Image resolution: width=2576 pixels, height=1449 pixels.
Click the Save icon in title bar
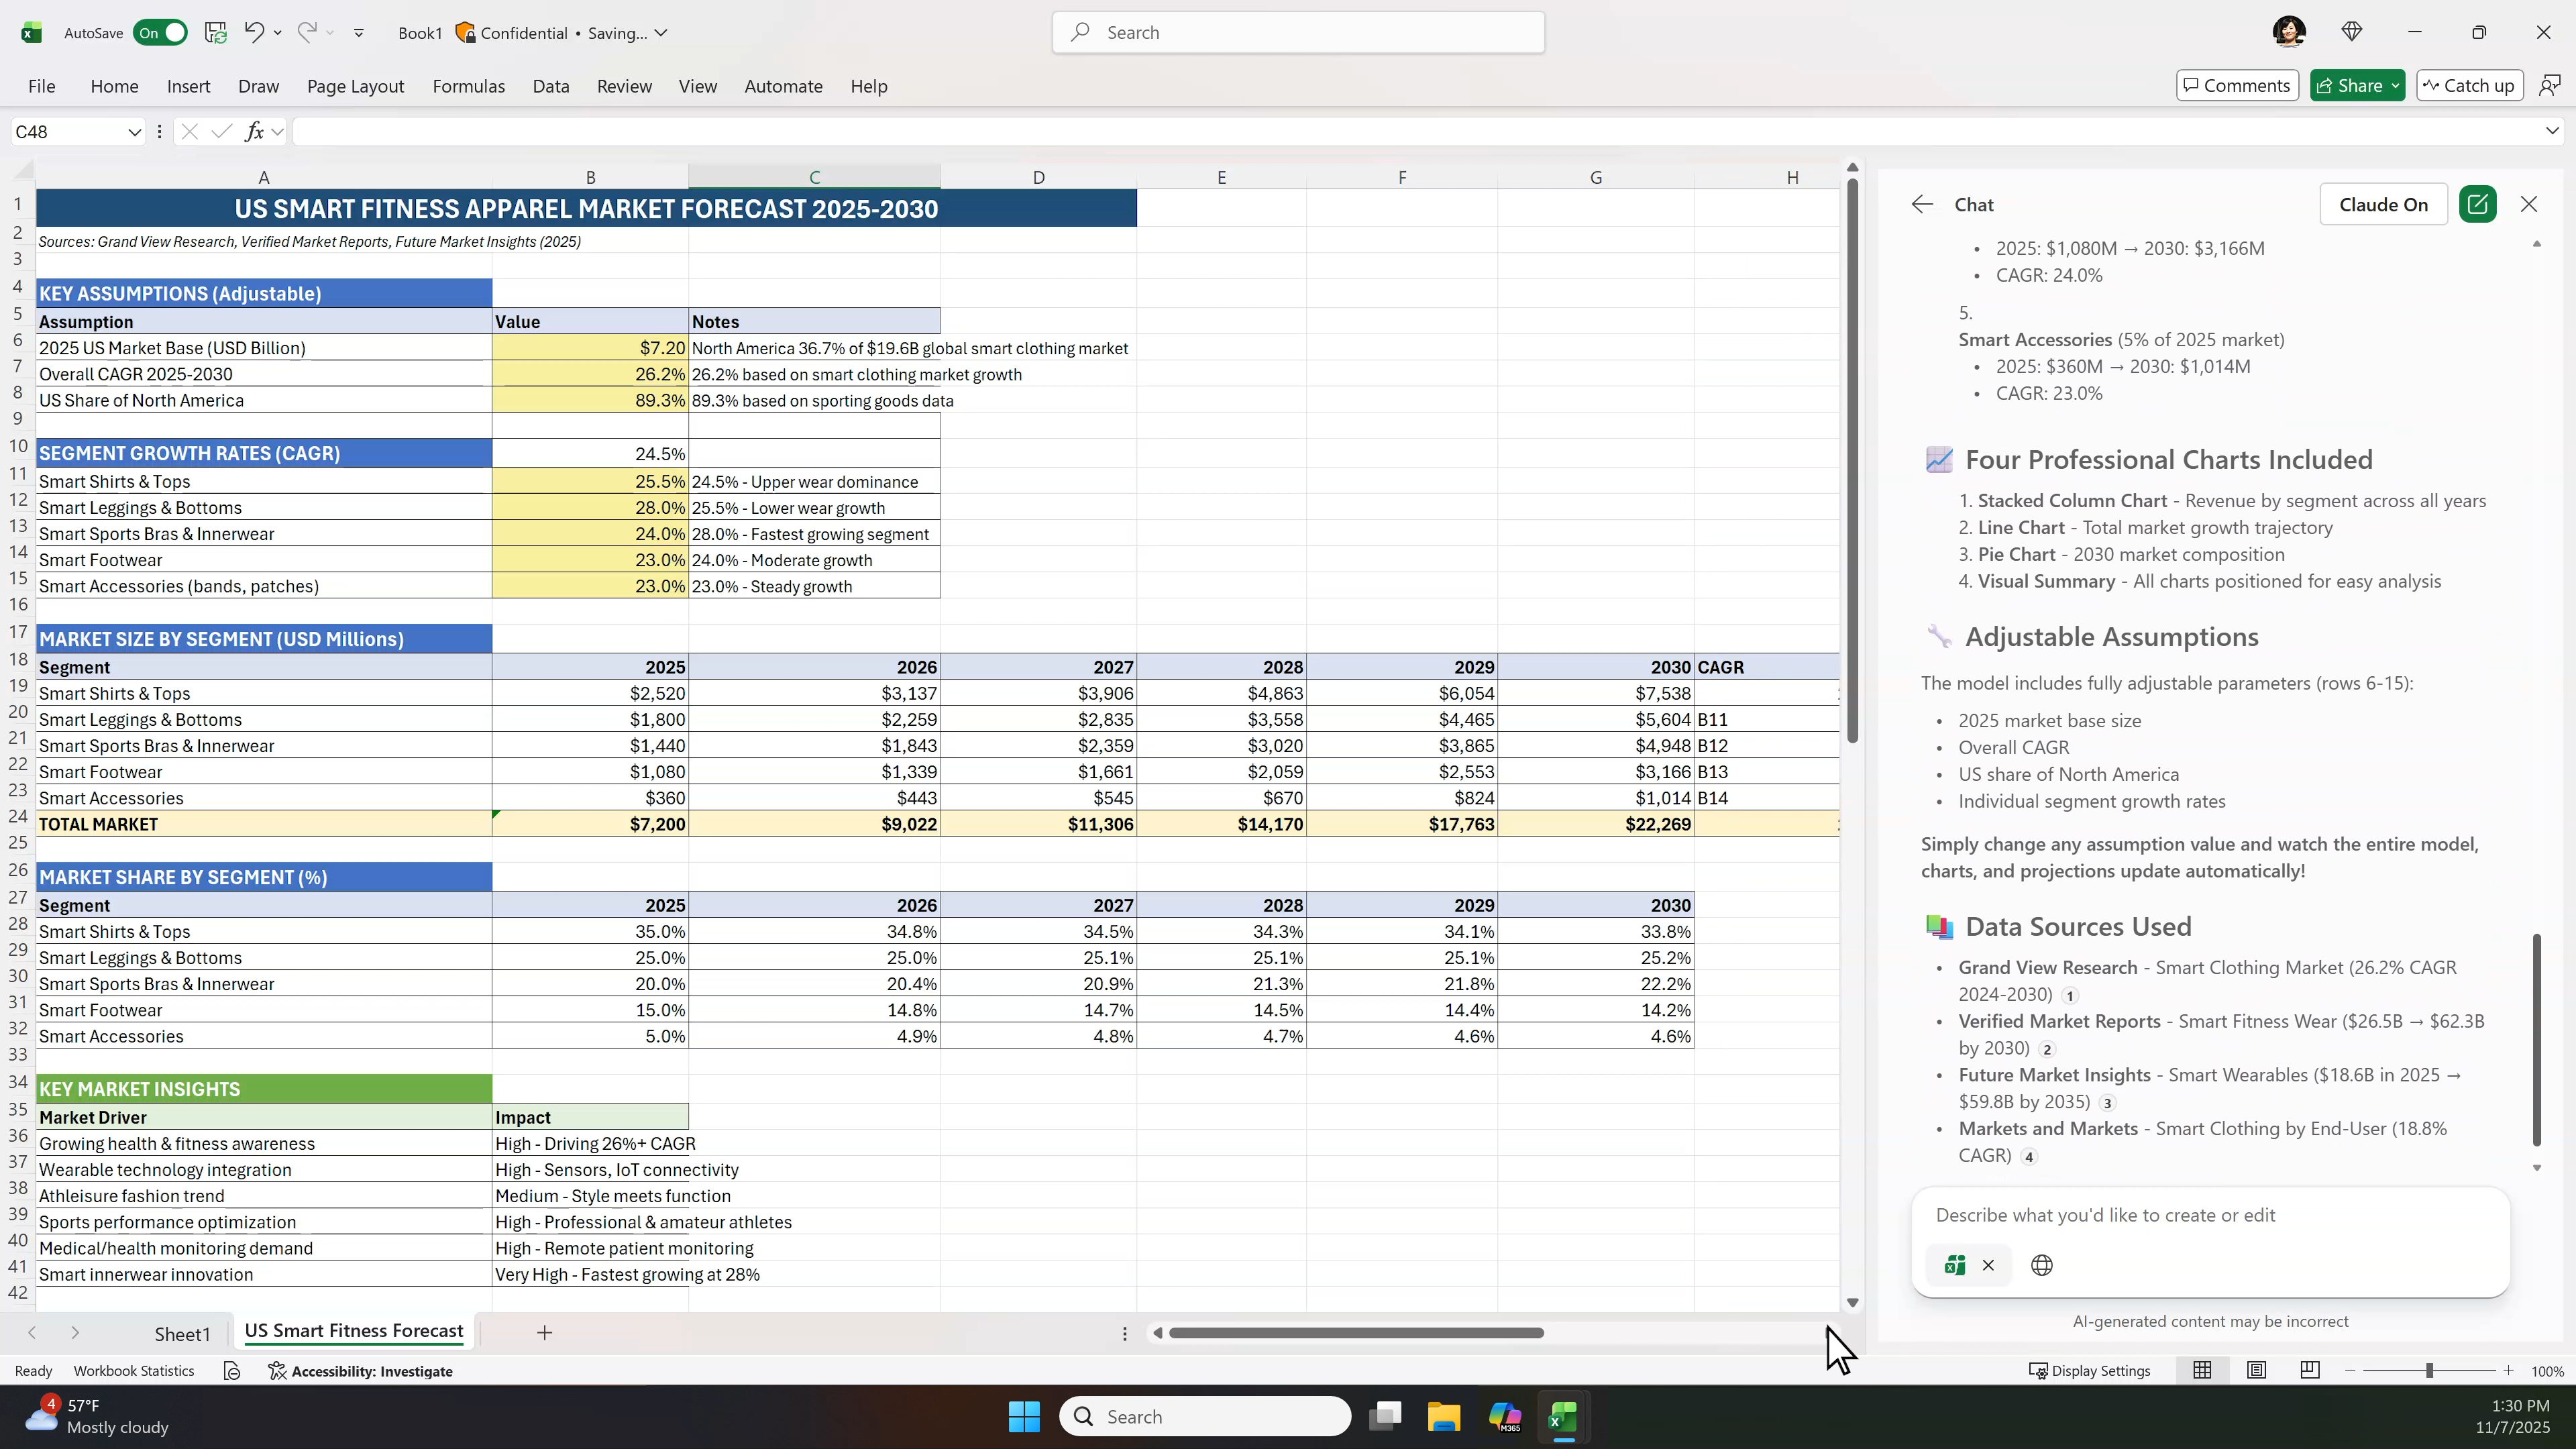tap(215, 32)
